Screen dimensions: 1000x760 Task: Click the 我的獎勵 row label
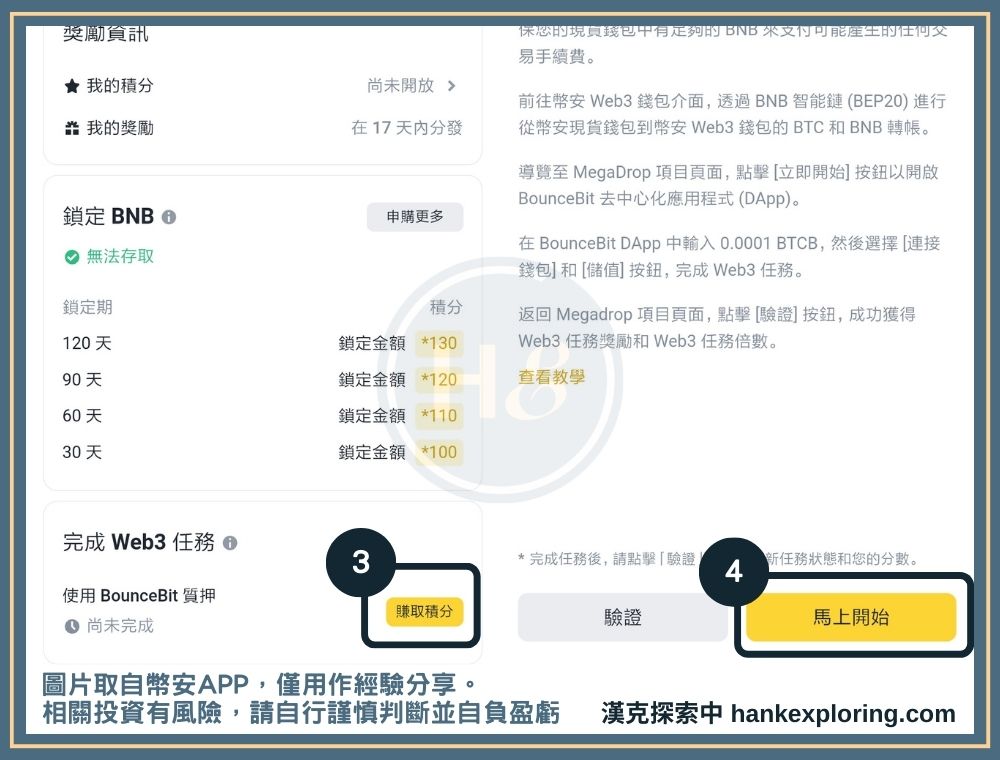pos(120,128)
